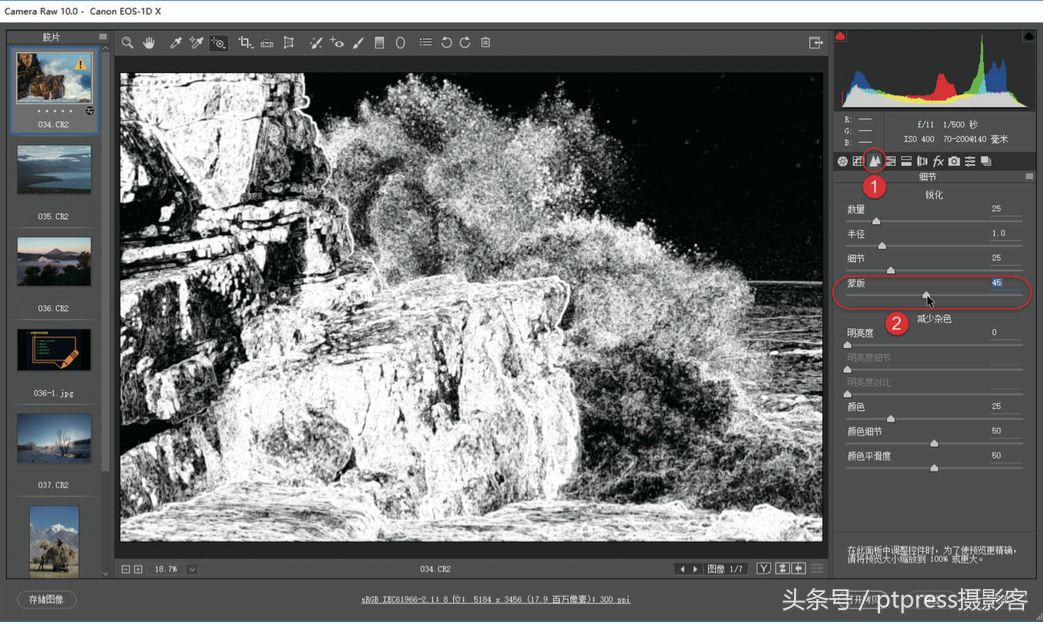Open the Graduated Filter tool
Screen dimensions: 1044x624
(x=379, y=43)
